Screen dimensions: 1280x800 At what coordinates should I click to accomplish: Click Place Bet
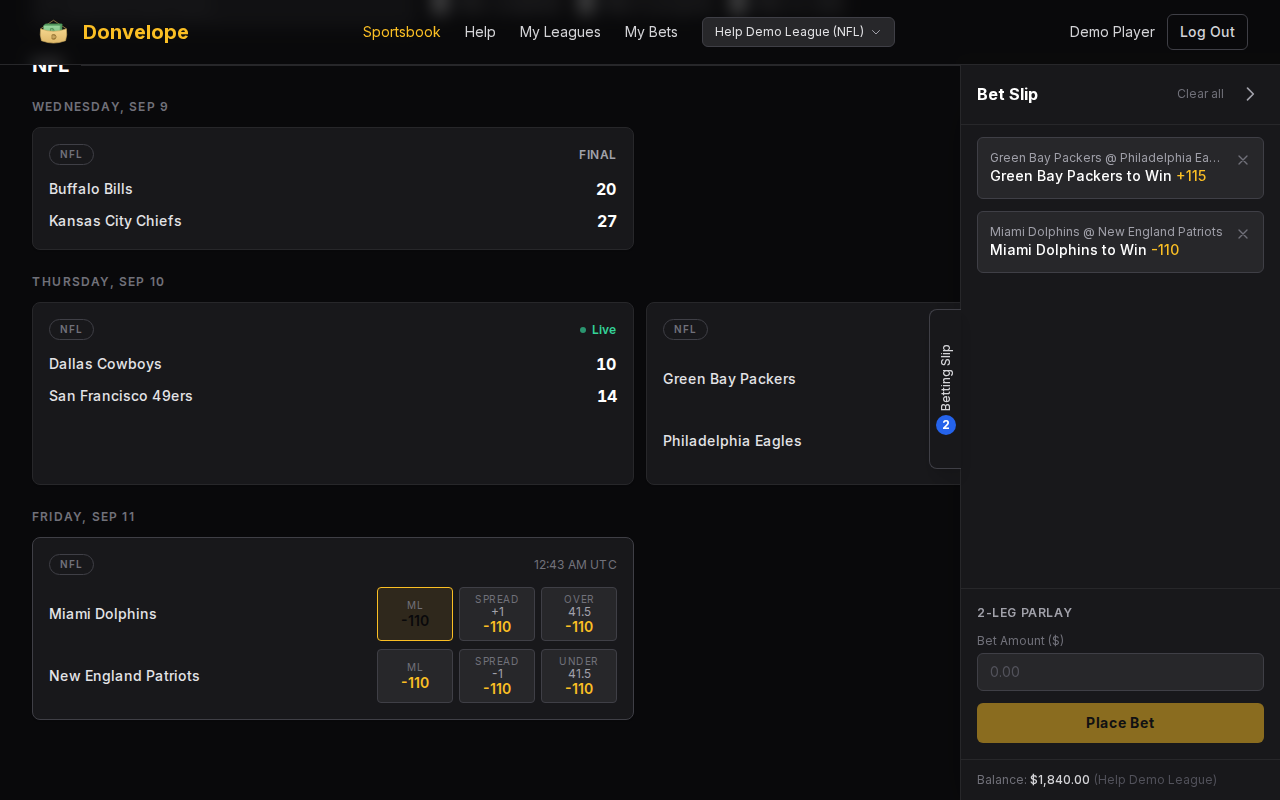pos(1120,723)
